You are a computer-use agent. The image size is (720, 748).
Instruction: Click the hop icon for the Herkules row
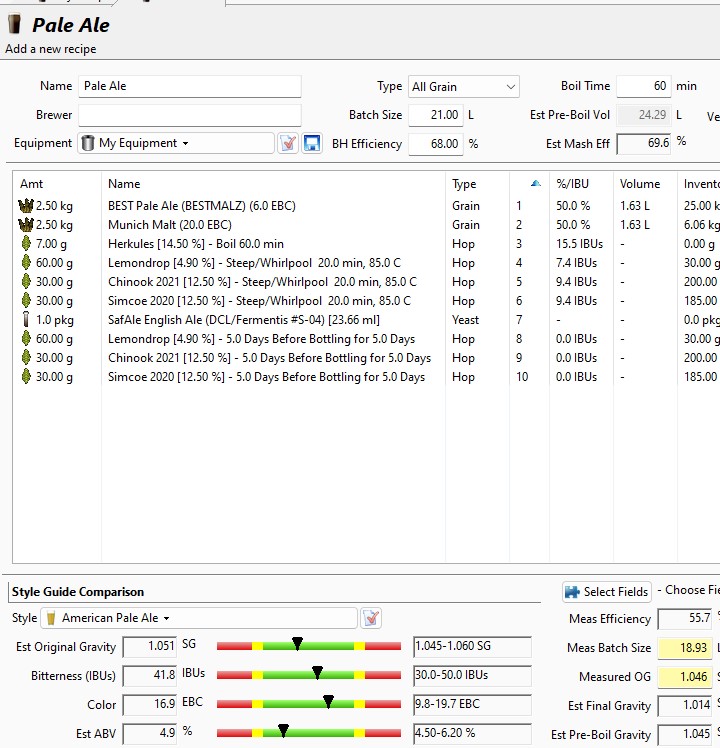(26, 244)
